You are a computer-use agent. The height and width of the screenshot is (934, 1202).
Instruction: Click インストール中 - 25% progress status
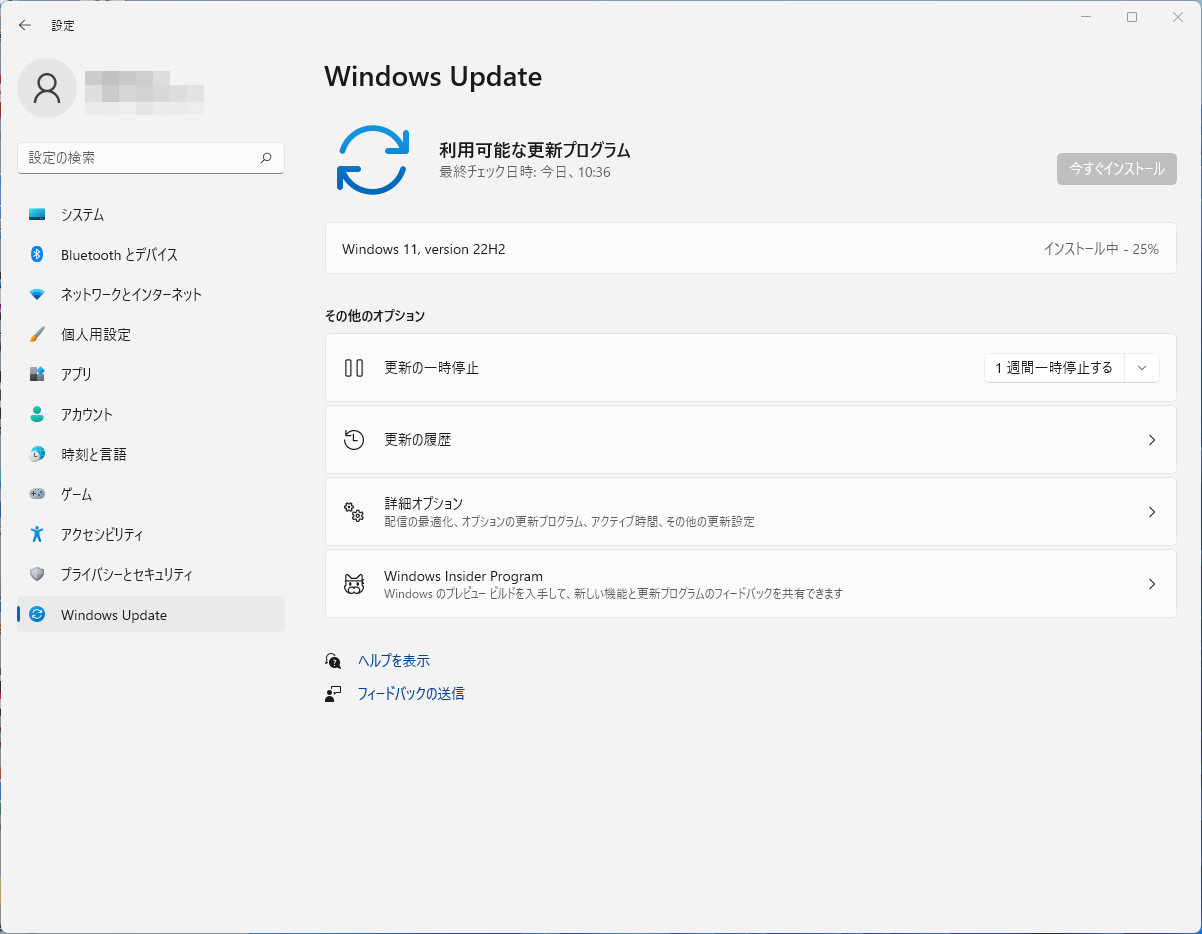pyautogui.click(x=1101, y=249)
